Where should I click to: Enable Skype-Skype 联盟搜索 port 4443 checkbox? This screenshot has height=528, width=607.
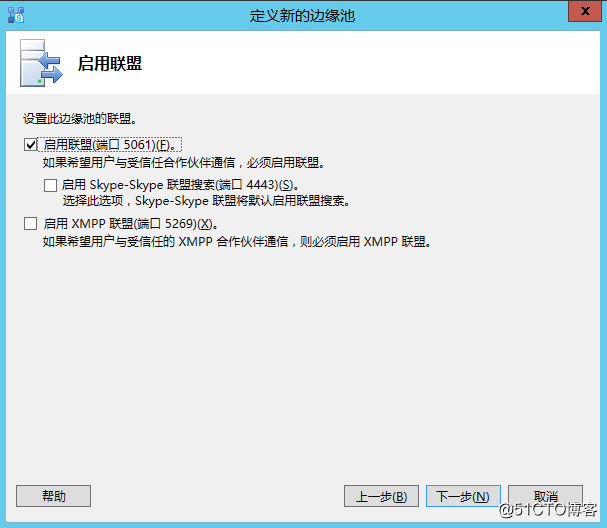click(50, 185)
